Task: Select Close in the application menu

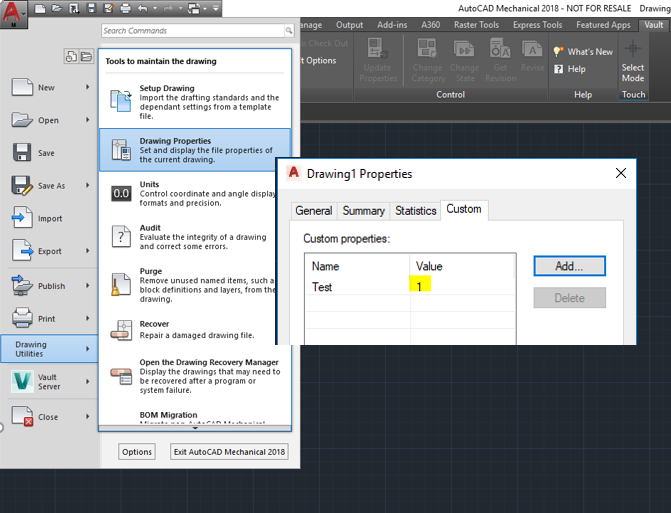Action: pos(47,416)
